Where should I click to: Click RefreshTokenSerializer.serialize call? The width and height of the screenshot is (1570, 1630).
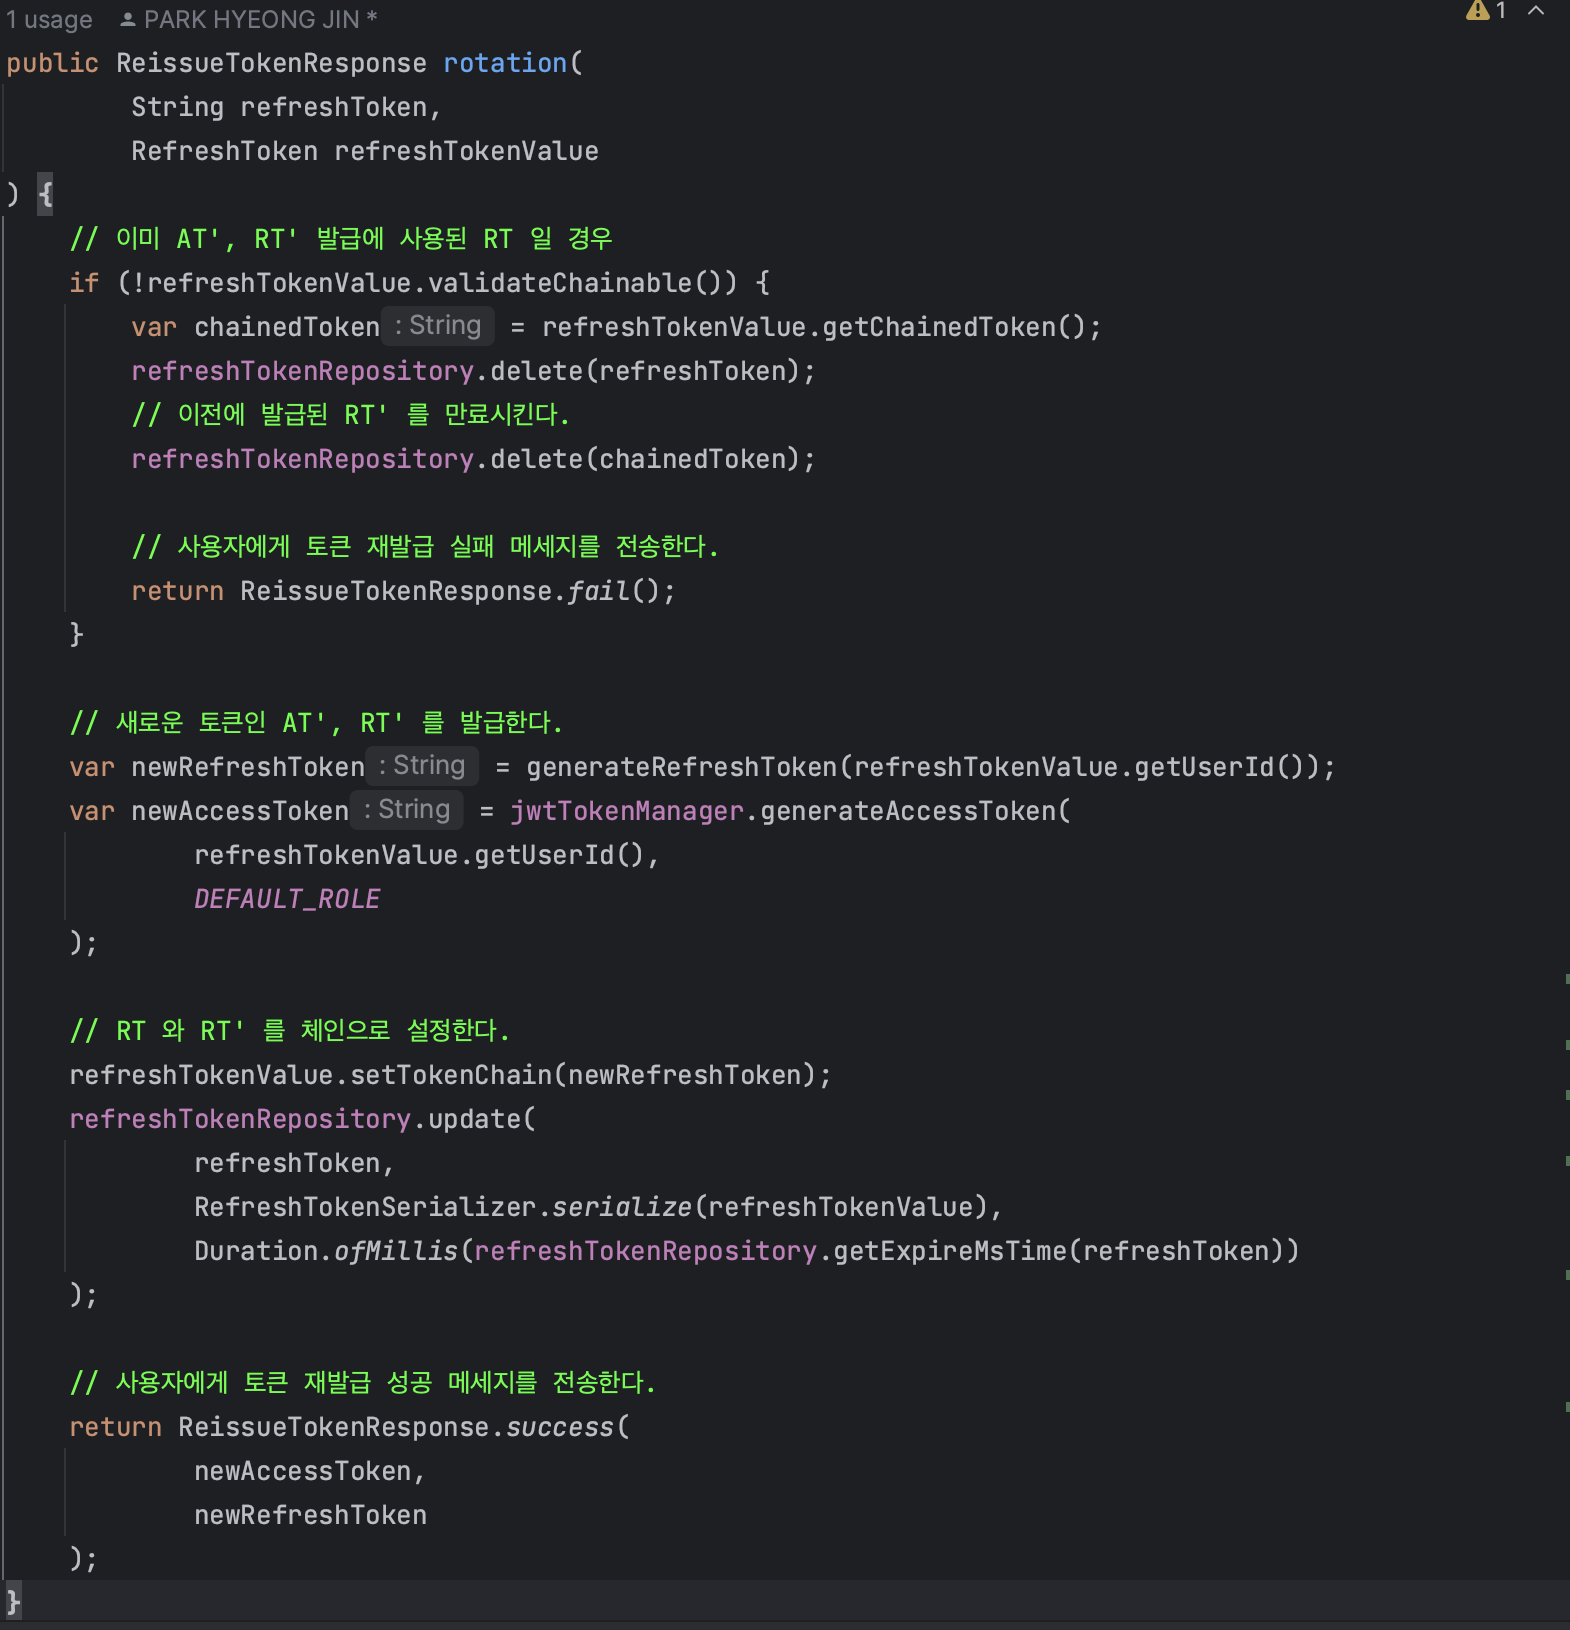tap(443, 1207)
